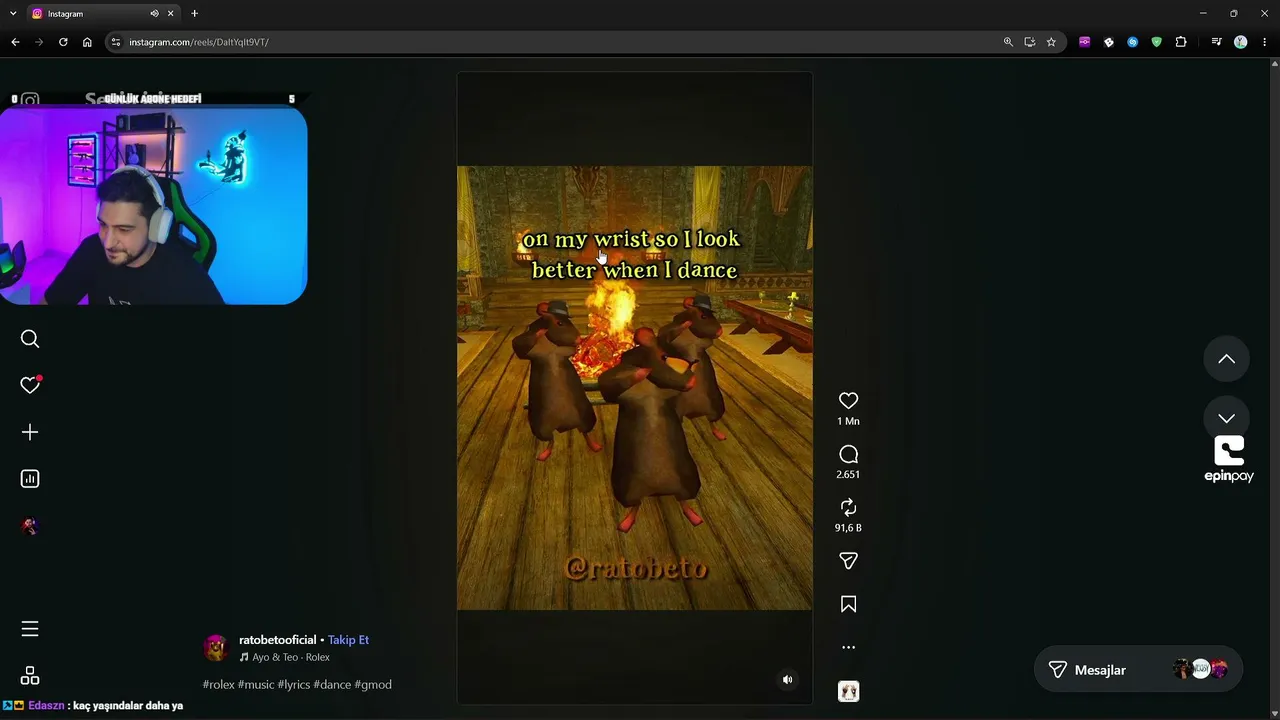This screenshot has height=720, width=1280.
Task: Like the reel with the heart icon
Action: tap(848, 400)
